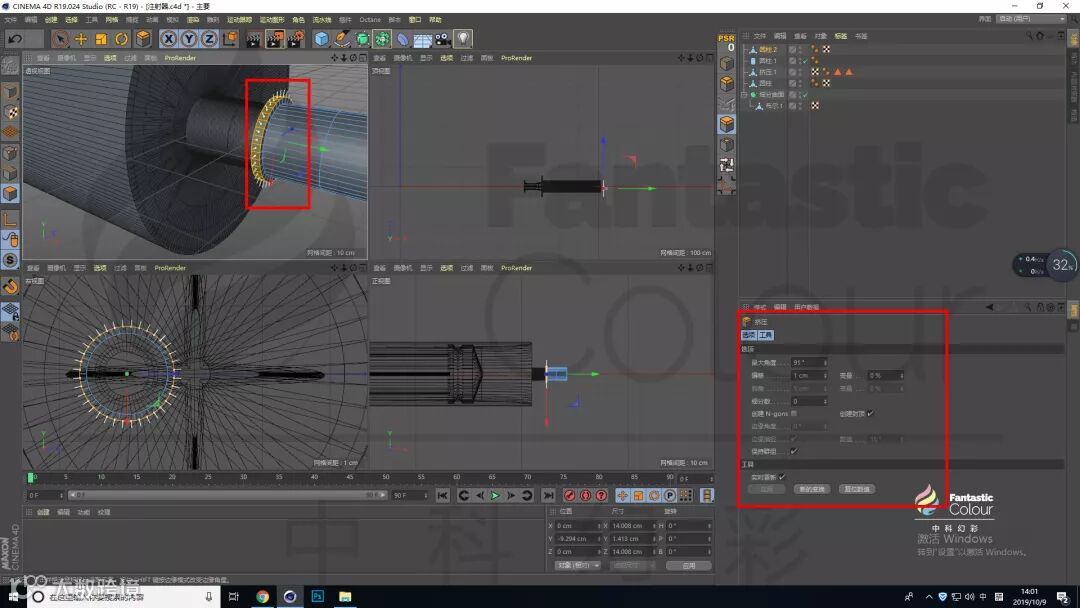Select the Move tool
The height and width of the screenshot is (608, 1080).
coord(81,39)
